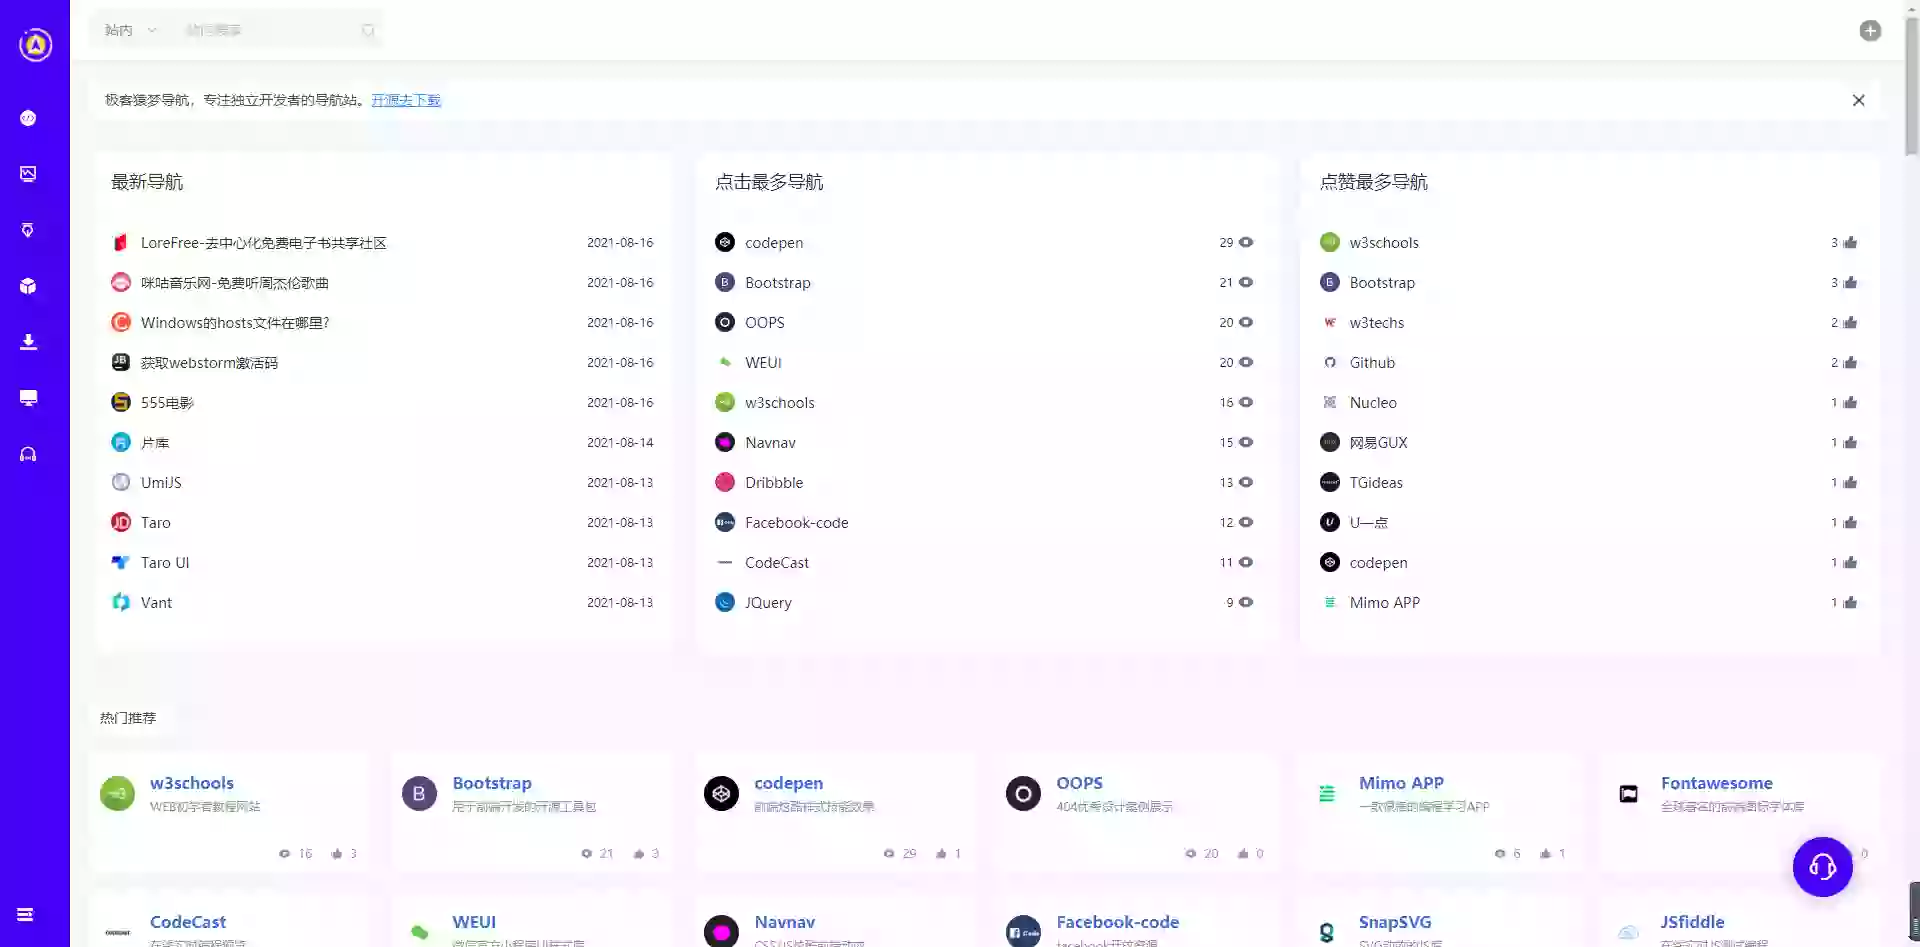Open the 开源去下载 link in banner

pos(406,100)
